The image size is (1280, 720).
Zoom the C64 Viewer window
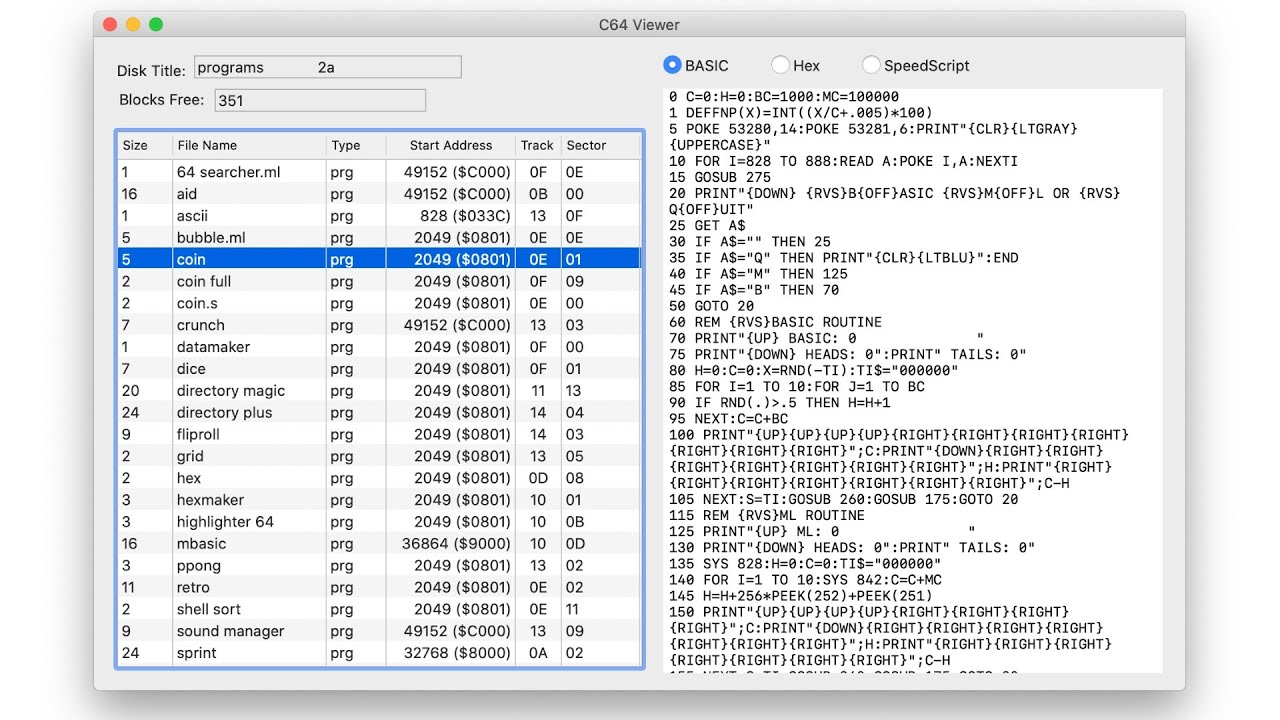click(156, 24)
